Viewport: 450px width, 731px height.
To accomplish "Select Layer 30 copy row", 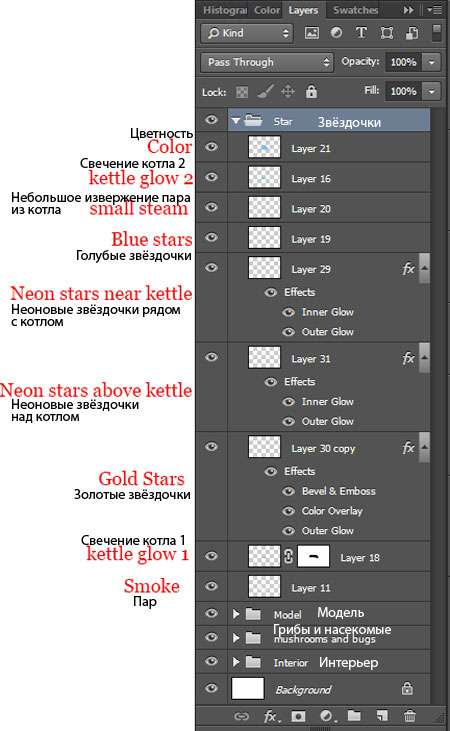I will [x=313, y=448].
